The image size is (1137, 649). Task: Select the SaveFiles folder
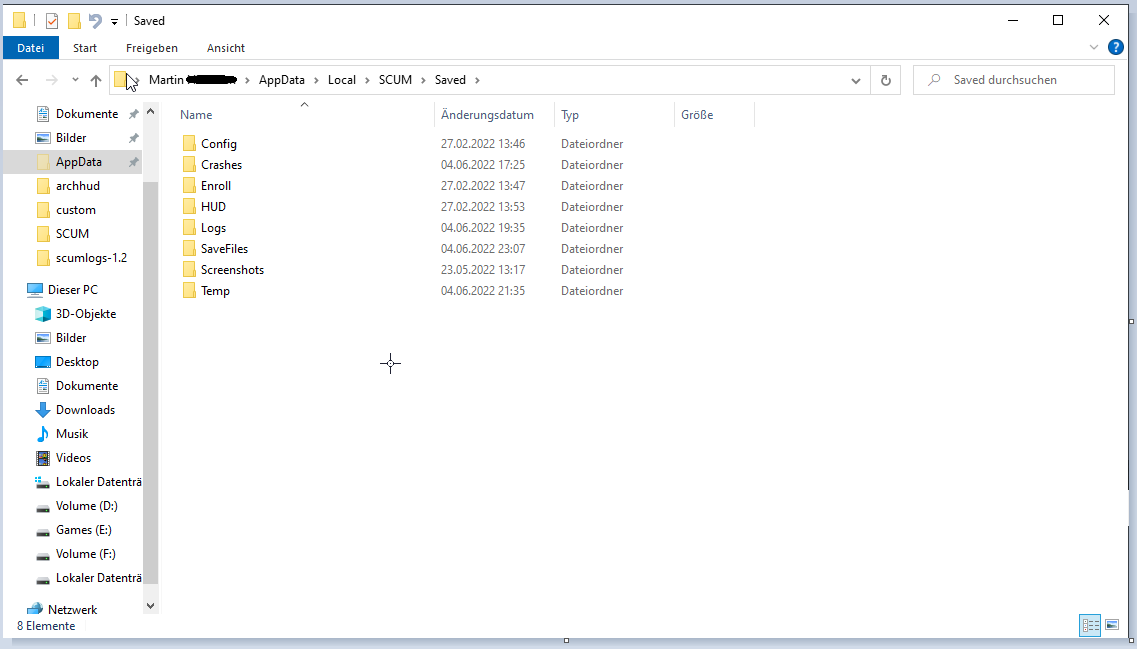224,249
